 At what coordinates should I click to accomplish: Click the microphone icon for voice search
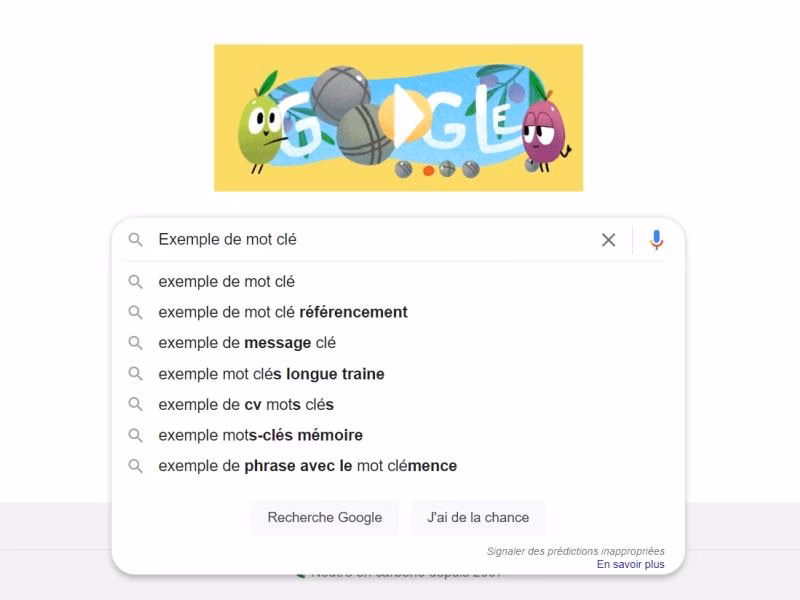click(656, 239)
